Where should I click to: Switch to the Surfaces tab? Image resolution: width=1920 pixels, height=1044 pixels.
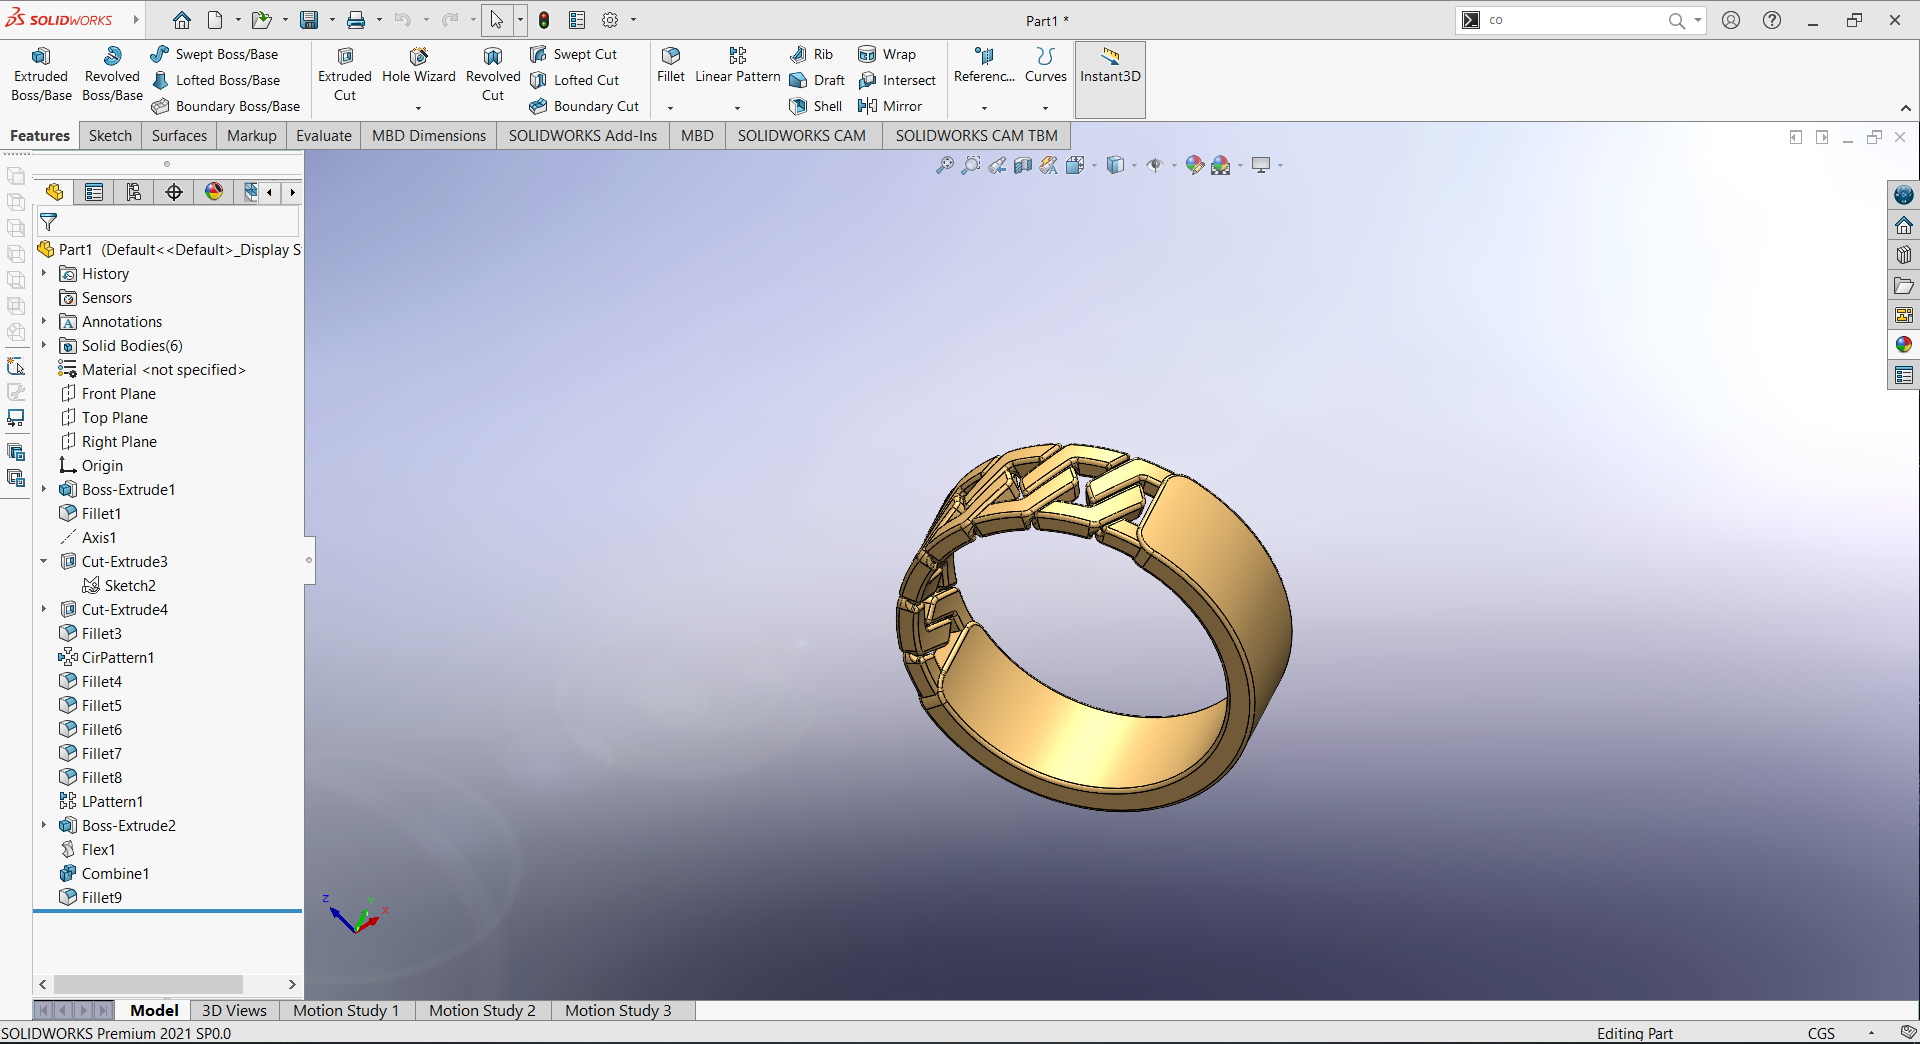pos(179,136)
